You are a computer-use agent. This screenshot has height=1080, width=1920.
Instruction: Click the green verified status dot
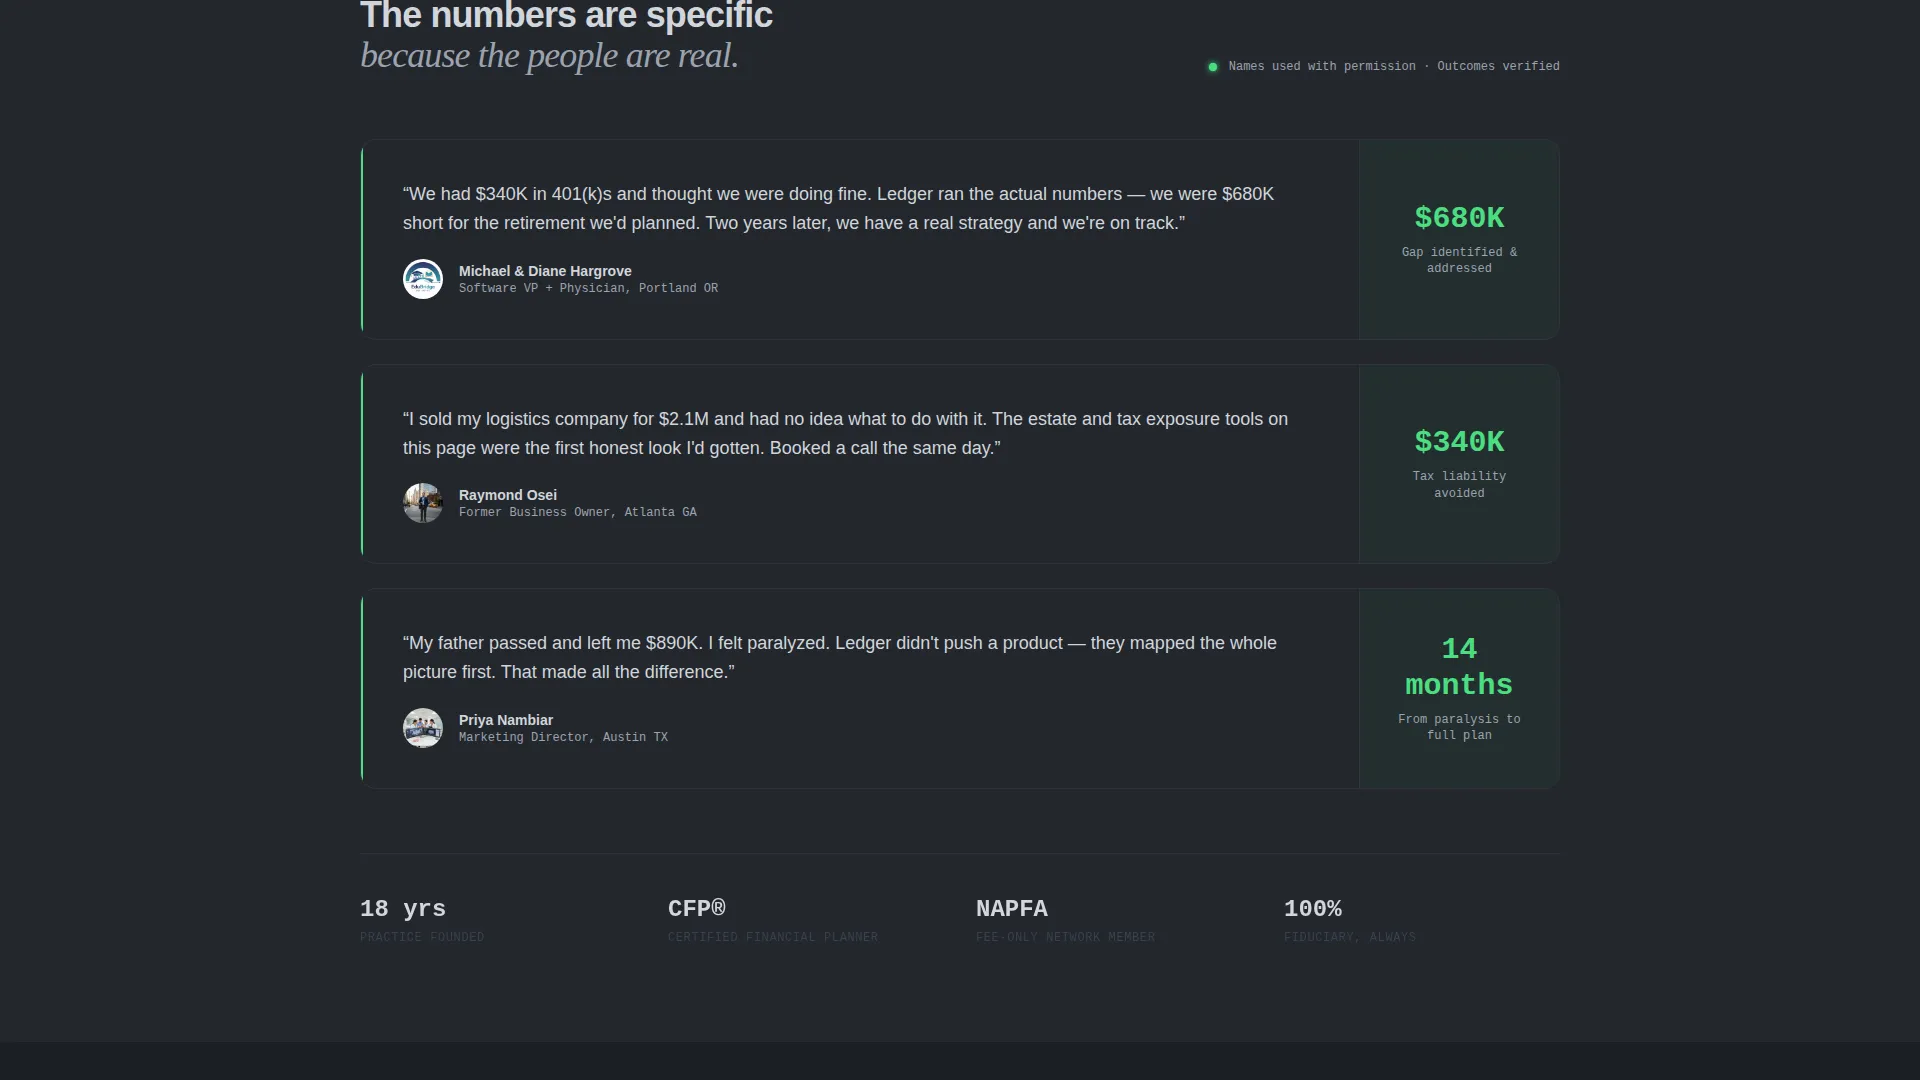(x=1213, y=67)
